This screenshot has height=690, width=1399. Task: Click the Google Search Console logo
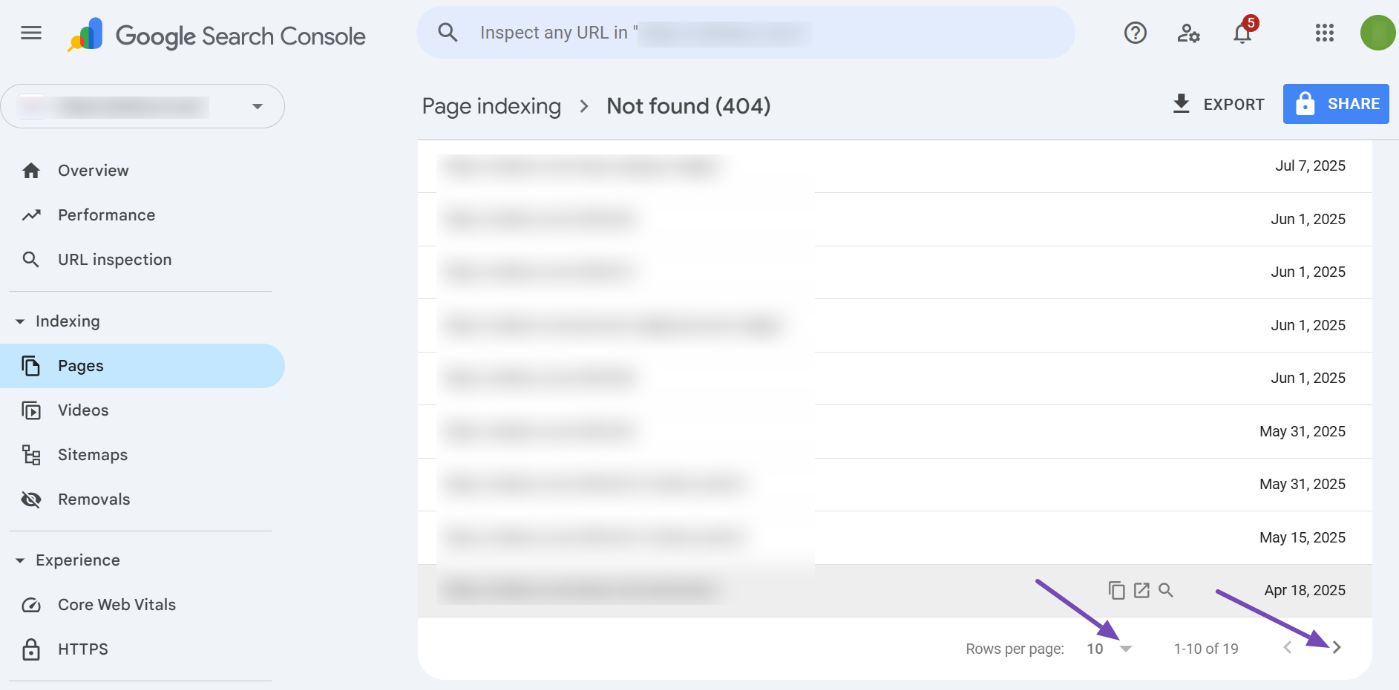pos(217,36)
